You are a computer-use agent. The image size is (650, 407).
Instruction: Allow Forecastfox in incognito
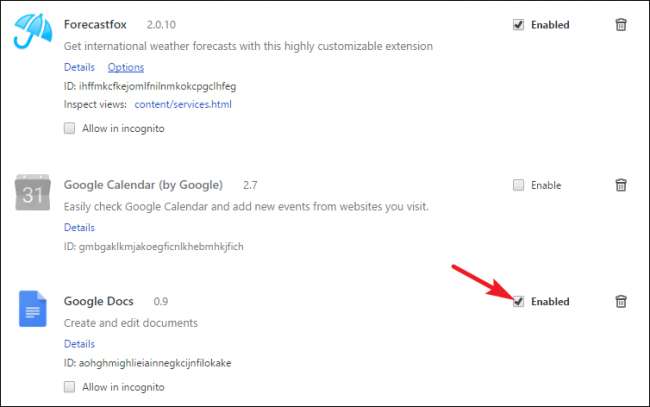[x=70, y=128]
